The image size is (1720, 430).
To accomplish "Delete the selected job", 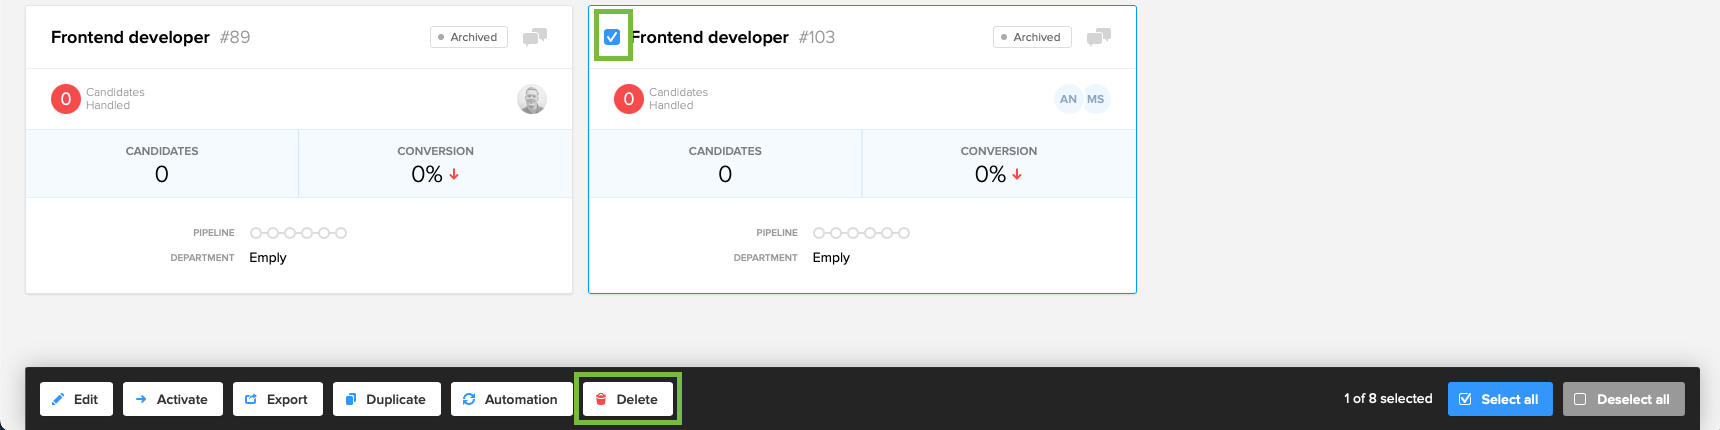I will click(x=627, y=399).
